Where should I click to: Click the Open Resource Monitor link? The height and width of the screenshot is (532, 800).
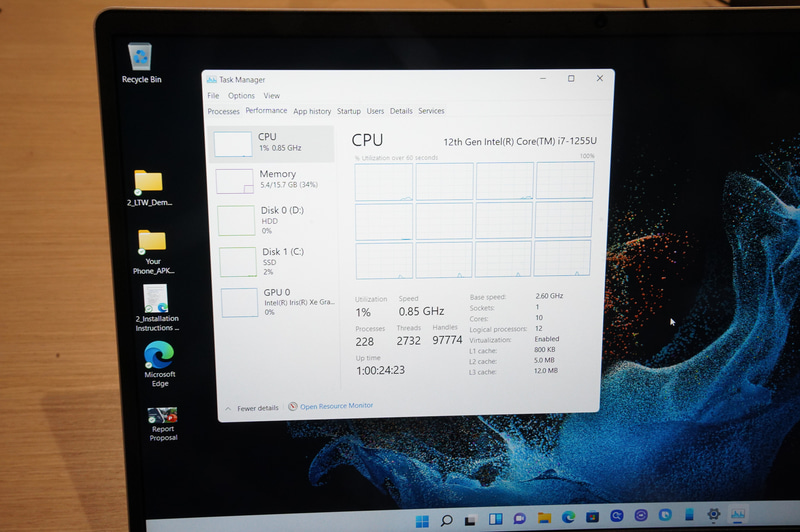pyautogui.click(x=337, y=406)
